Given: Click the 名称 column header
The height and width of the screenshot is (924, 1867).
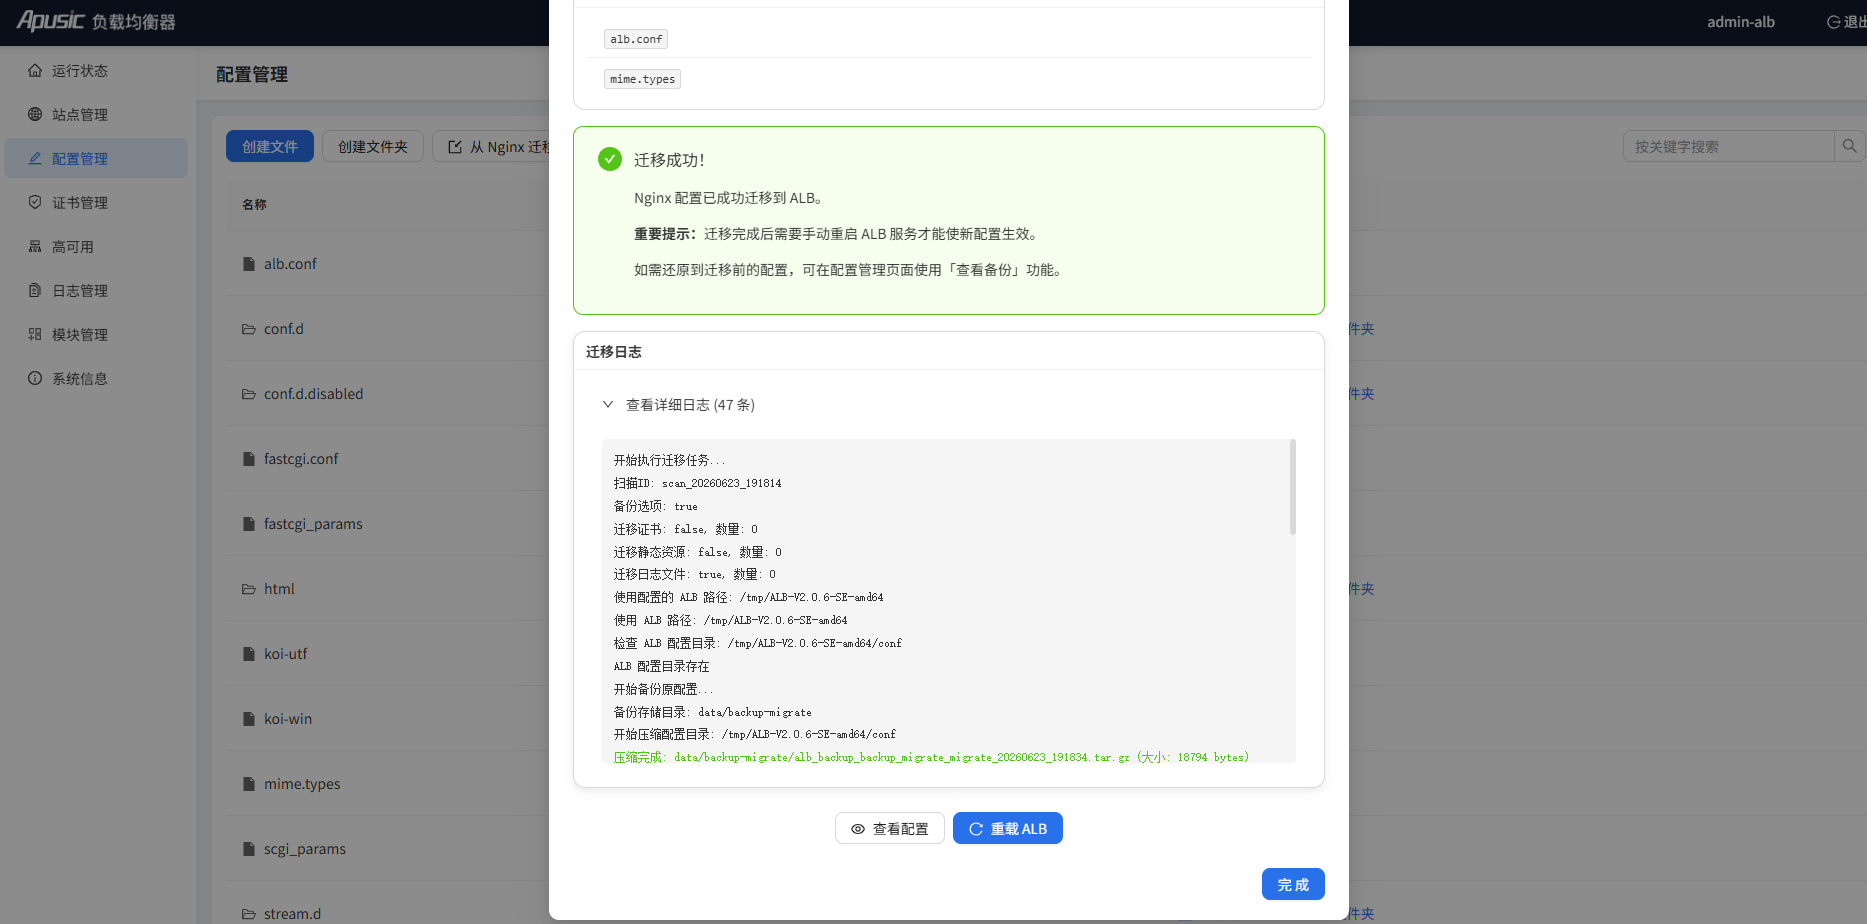Looking at the screenshot, I should [x=254, y=204].
